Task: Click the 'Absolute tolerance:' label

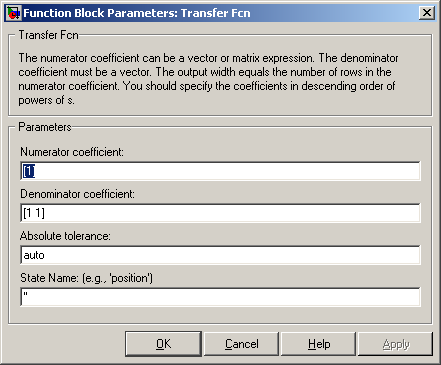Action: point(65,236)
